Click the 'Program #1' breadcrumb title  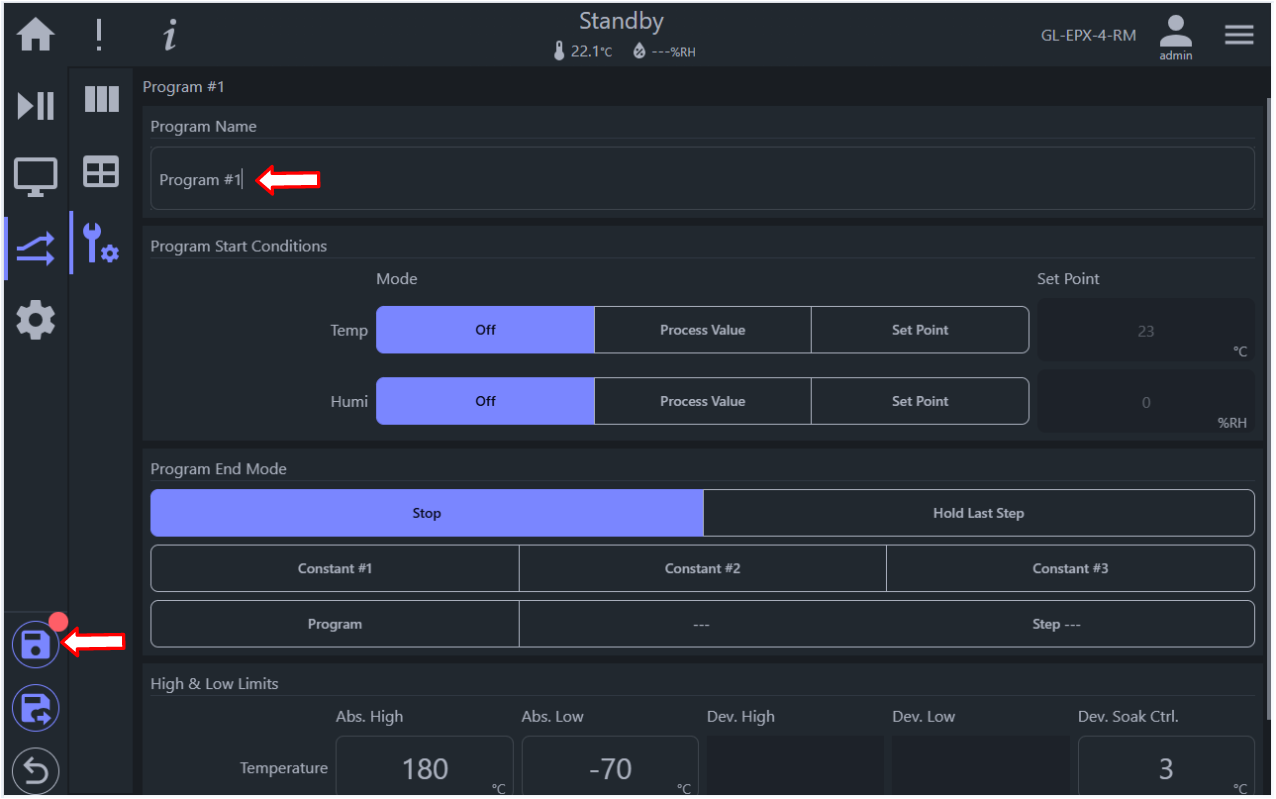[184, 87]
